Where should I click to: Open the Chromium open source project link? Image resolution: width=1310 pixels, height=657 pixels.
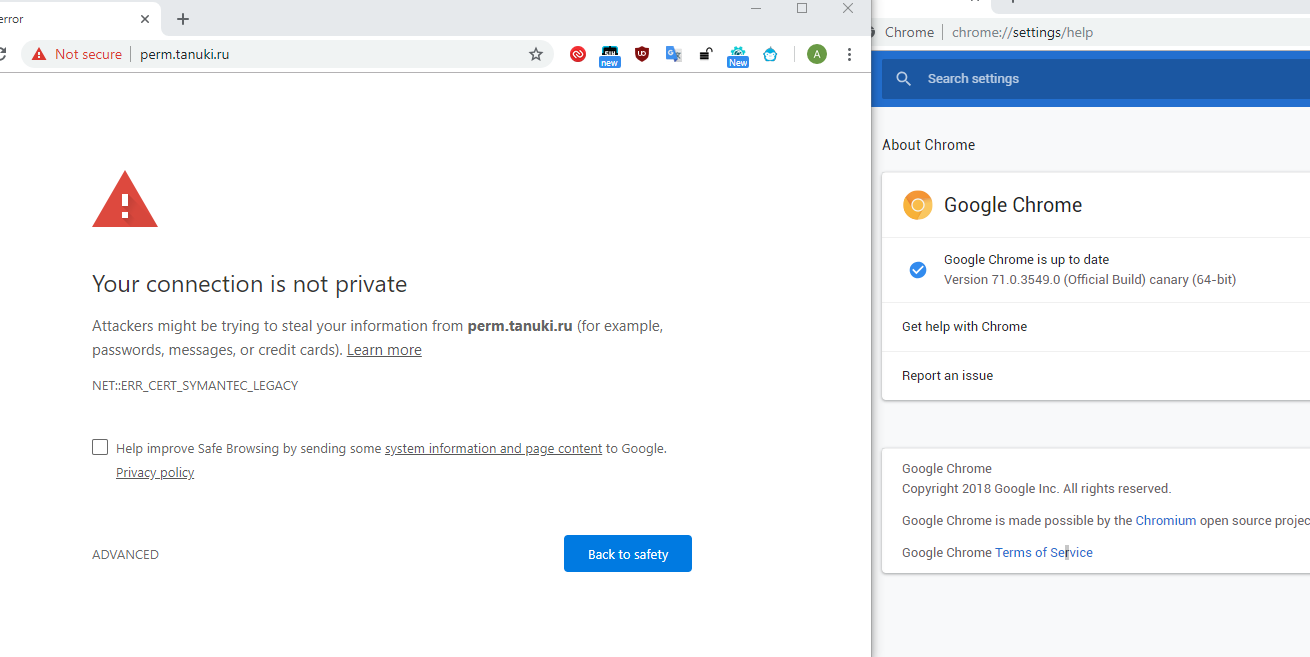pyautogui.click(x=1166, y=520)
